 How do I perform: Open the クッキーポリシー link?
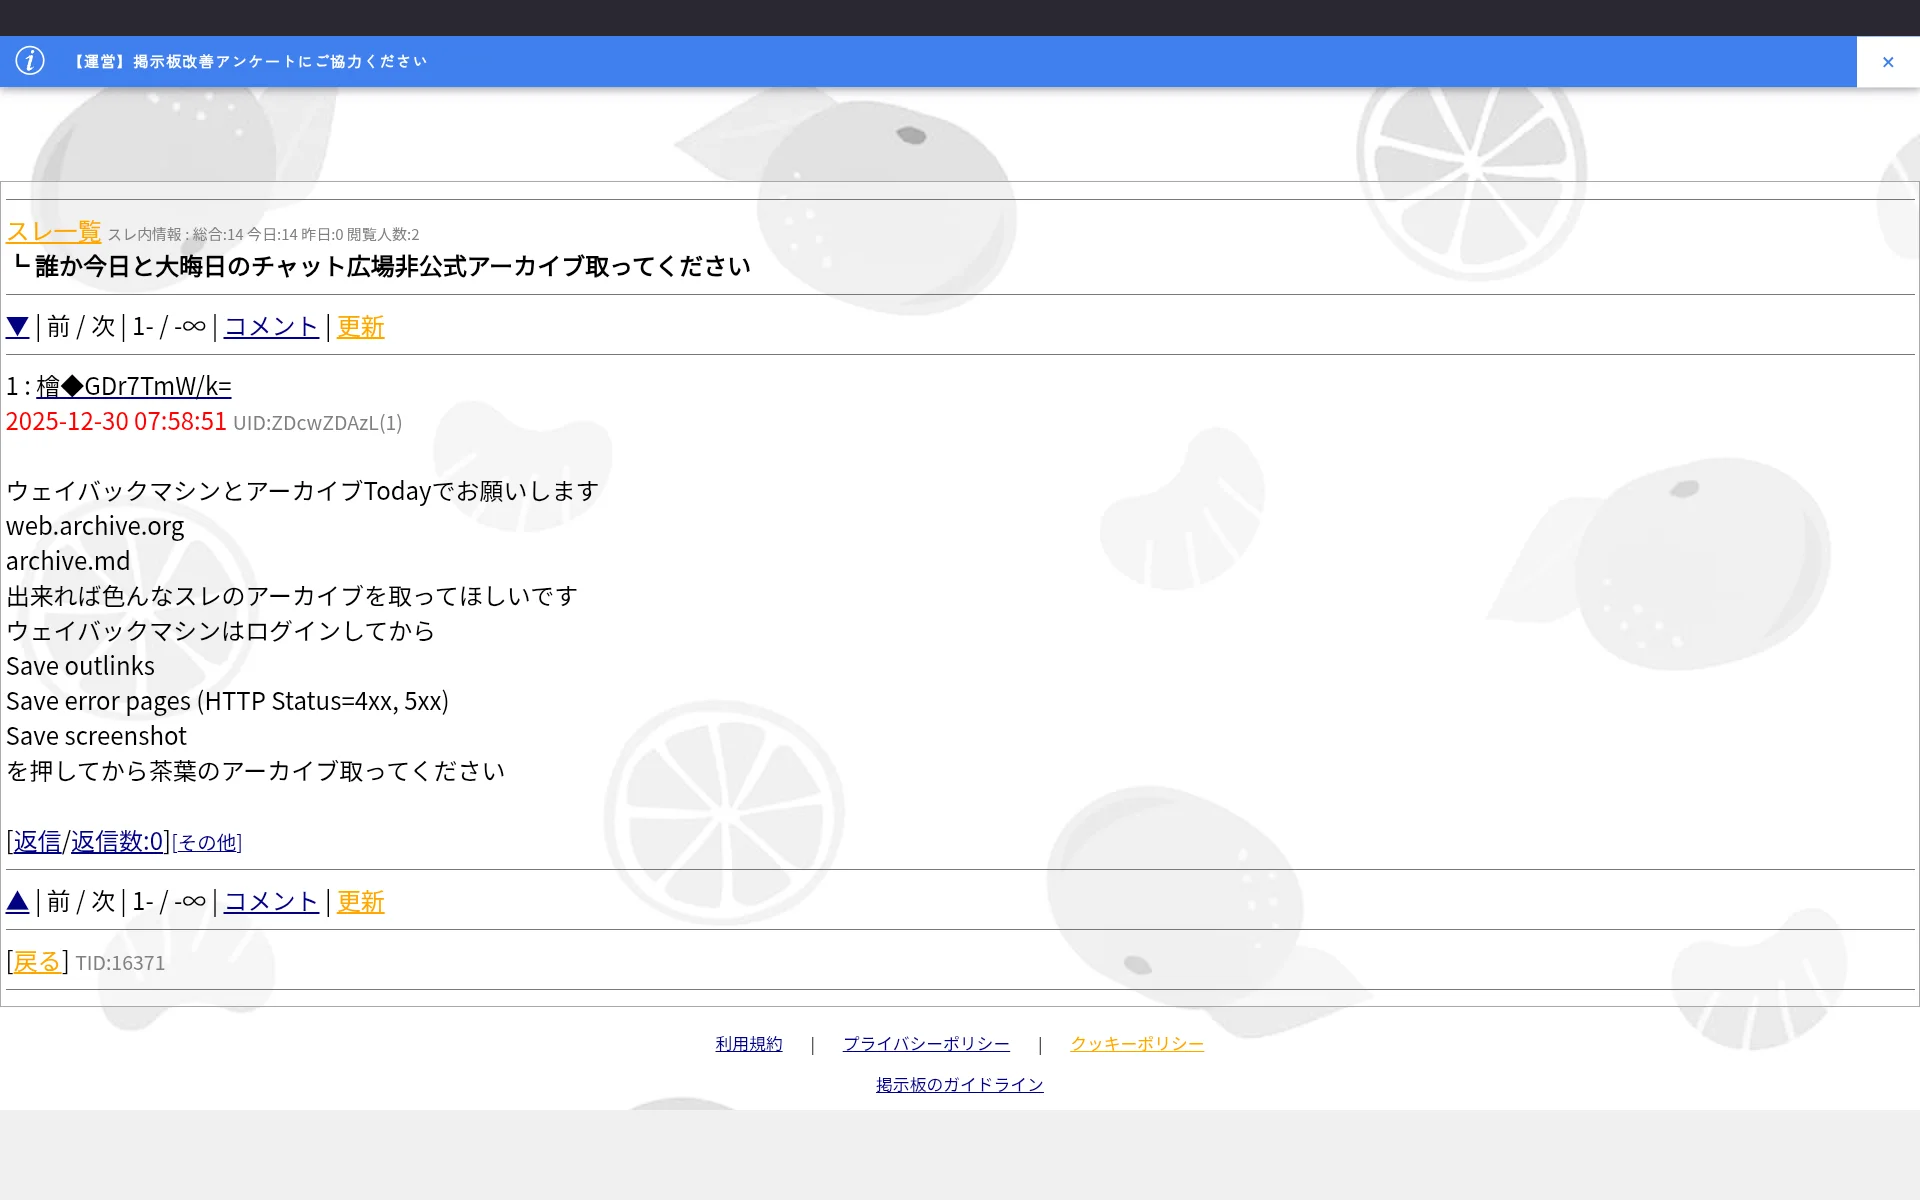[x=1136, y=1044]
